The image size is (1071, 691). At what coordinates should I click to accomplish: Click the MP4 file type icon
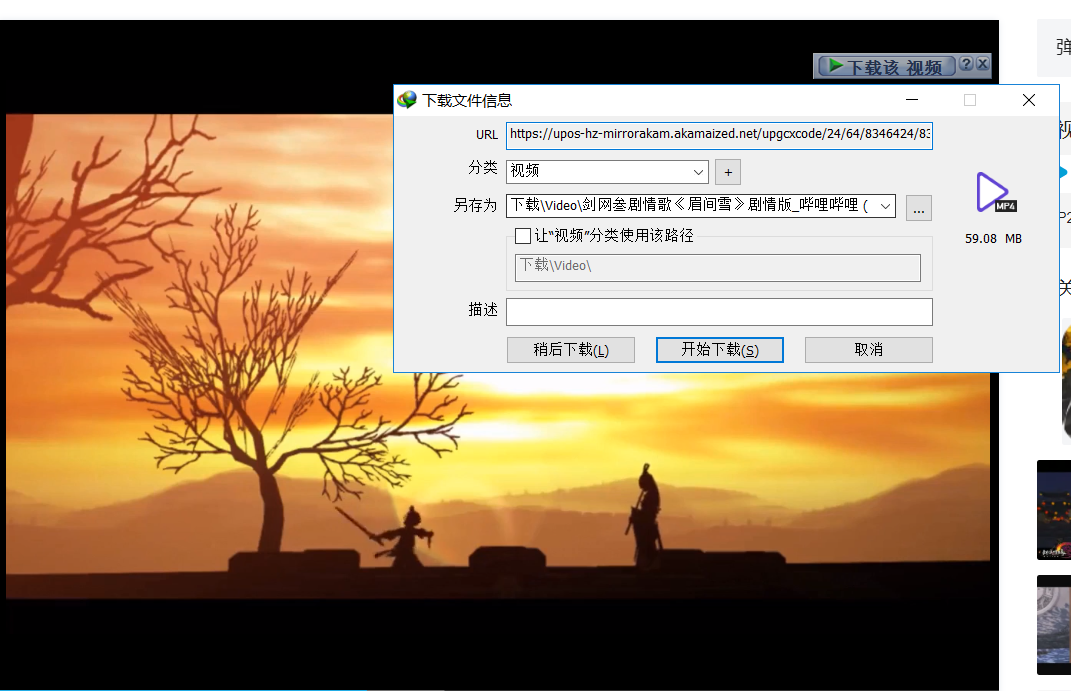pos(996,193)
